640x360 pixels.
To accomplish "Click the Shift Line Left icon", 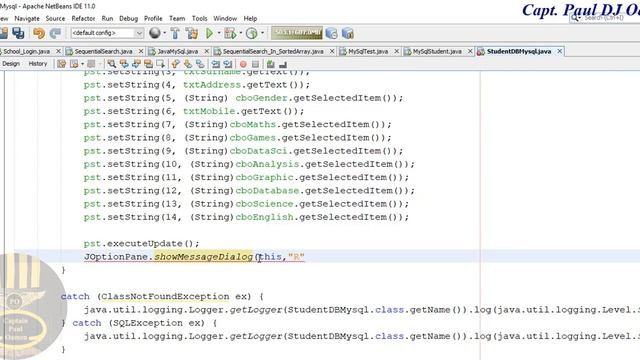I will point(216,64).
